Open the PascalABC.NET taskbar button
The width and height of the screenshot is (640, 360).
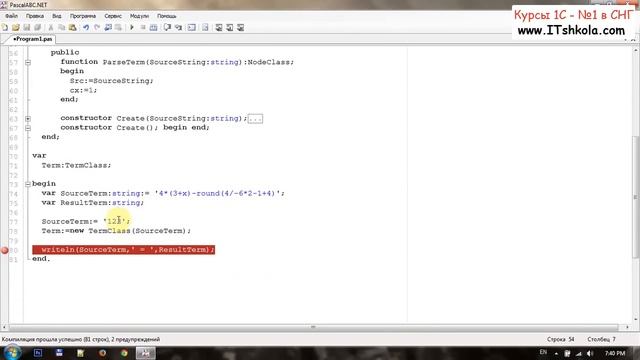[145, 353]
